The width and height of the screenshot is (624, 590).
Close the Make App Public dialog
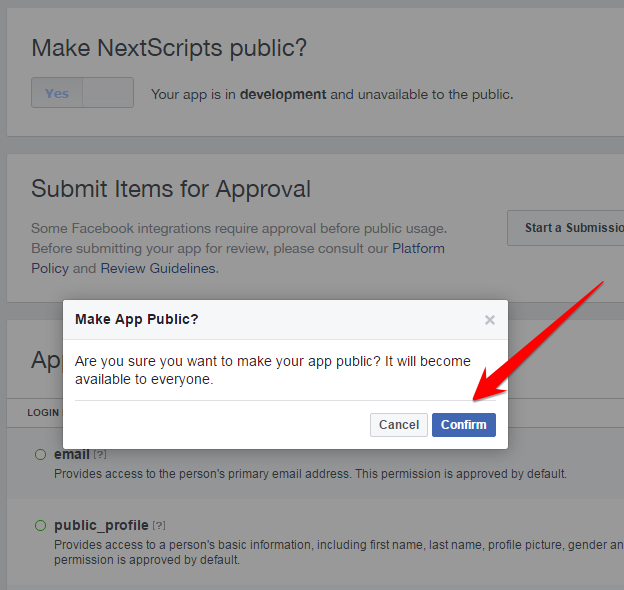(489, 320)
